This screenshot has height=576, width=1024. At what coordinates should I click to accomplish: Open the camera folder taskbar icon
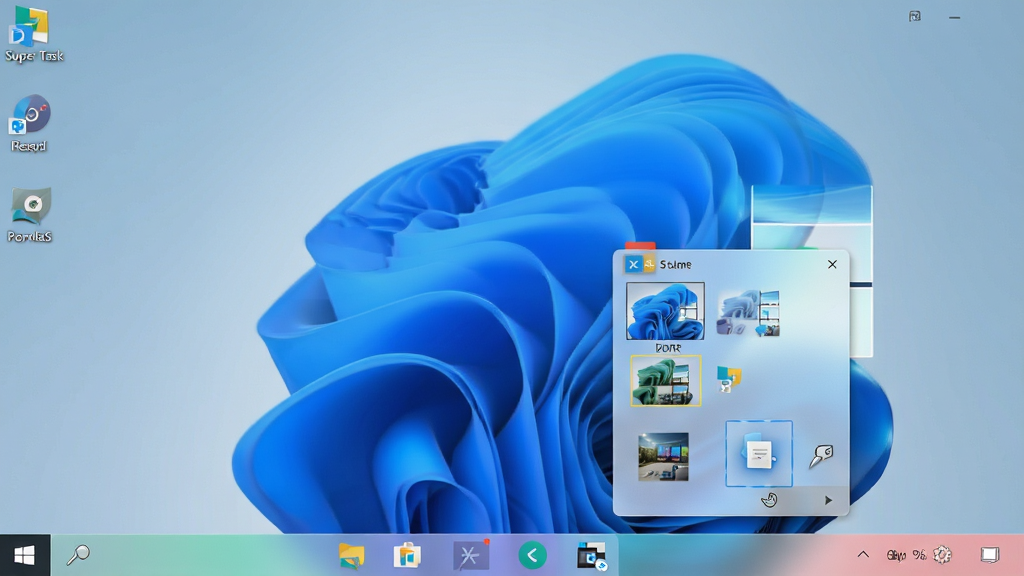point(592,556)
